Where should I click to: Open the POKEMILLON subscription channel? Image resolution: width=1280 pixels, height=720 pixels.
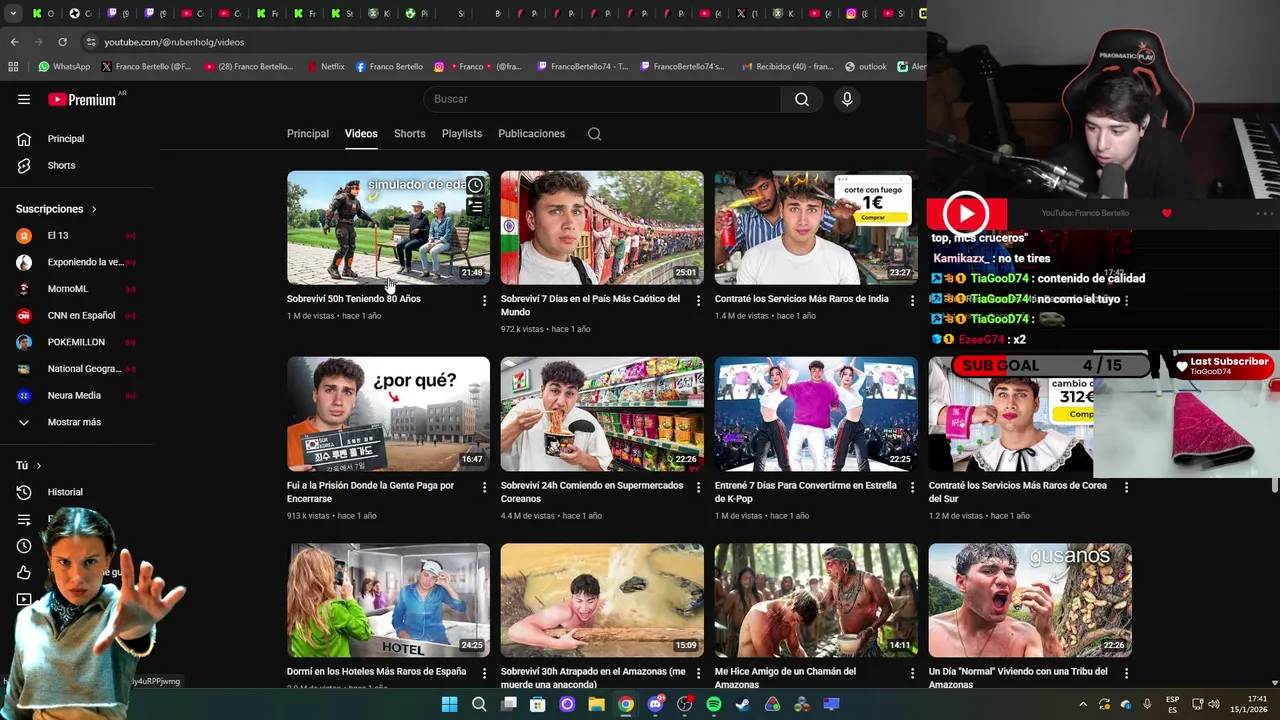tap(76, 342)
